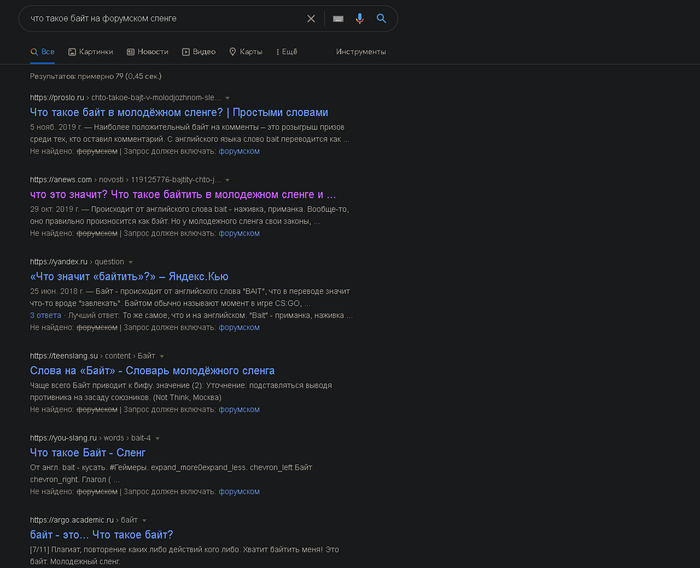Open 'Что такое байт в молодёжном сленге?' result
This screenshot has height=568, width=700.
[179, 112]
